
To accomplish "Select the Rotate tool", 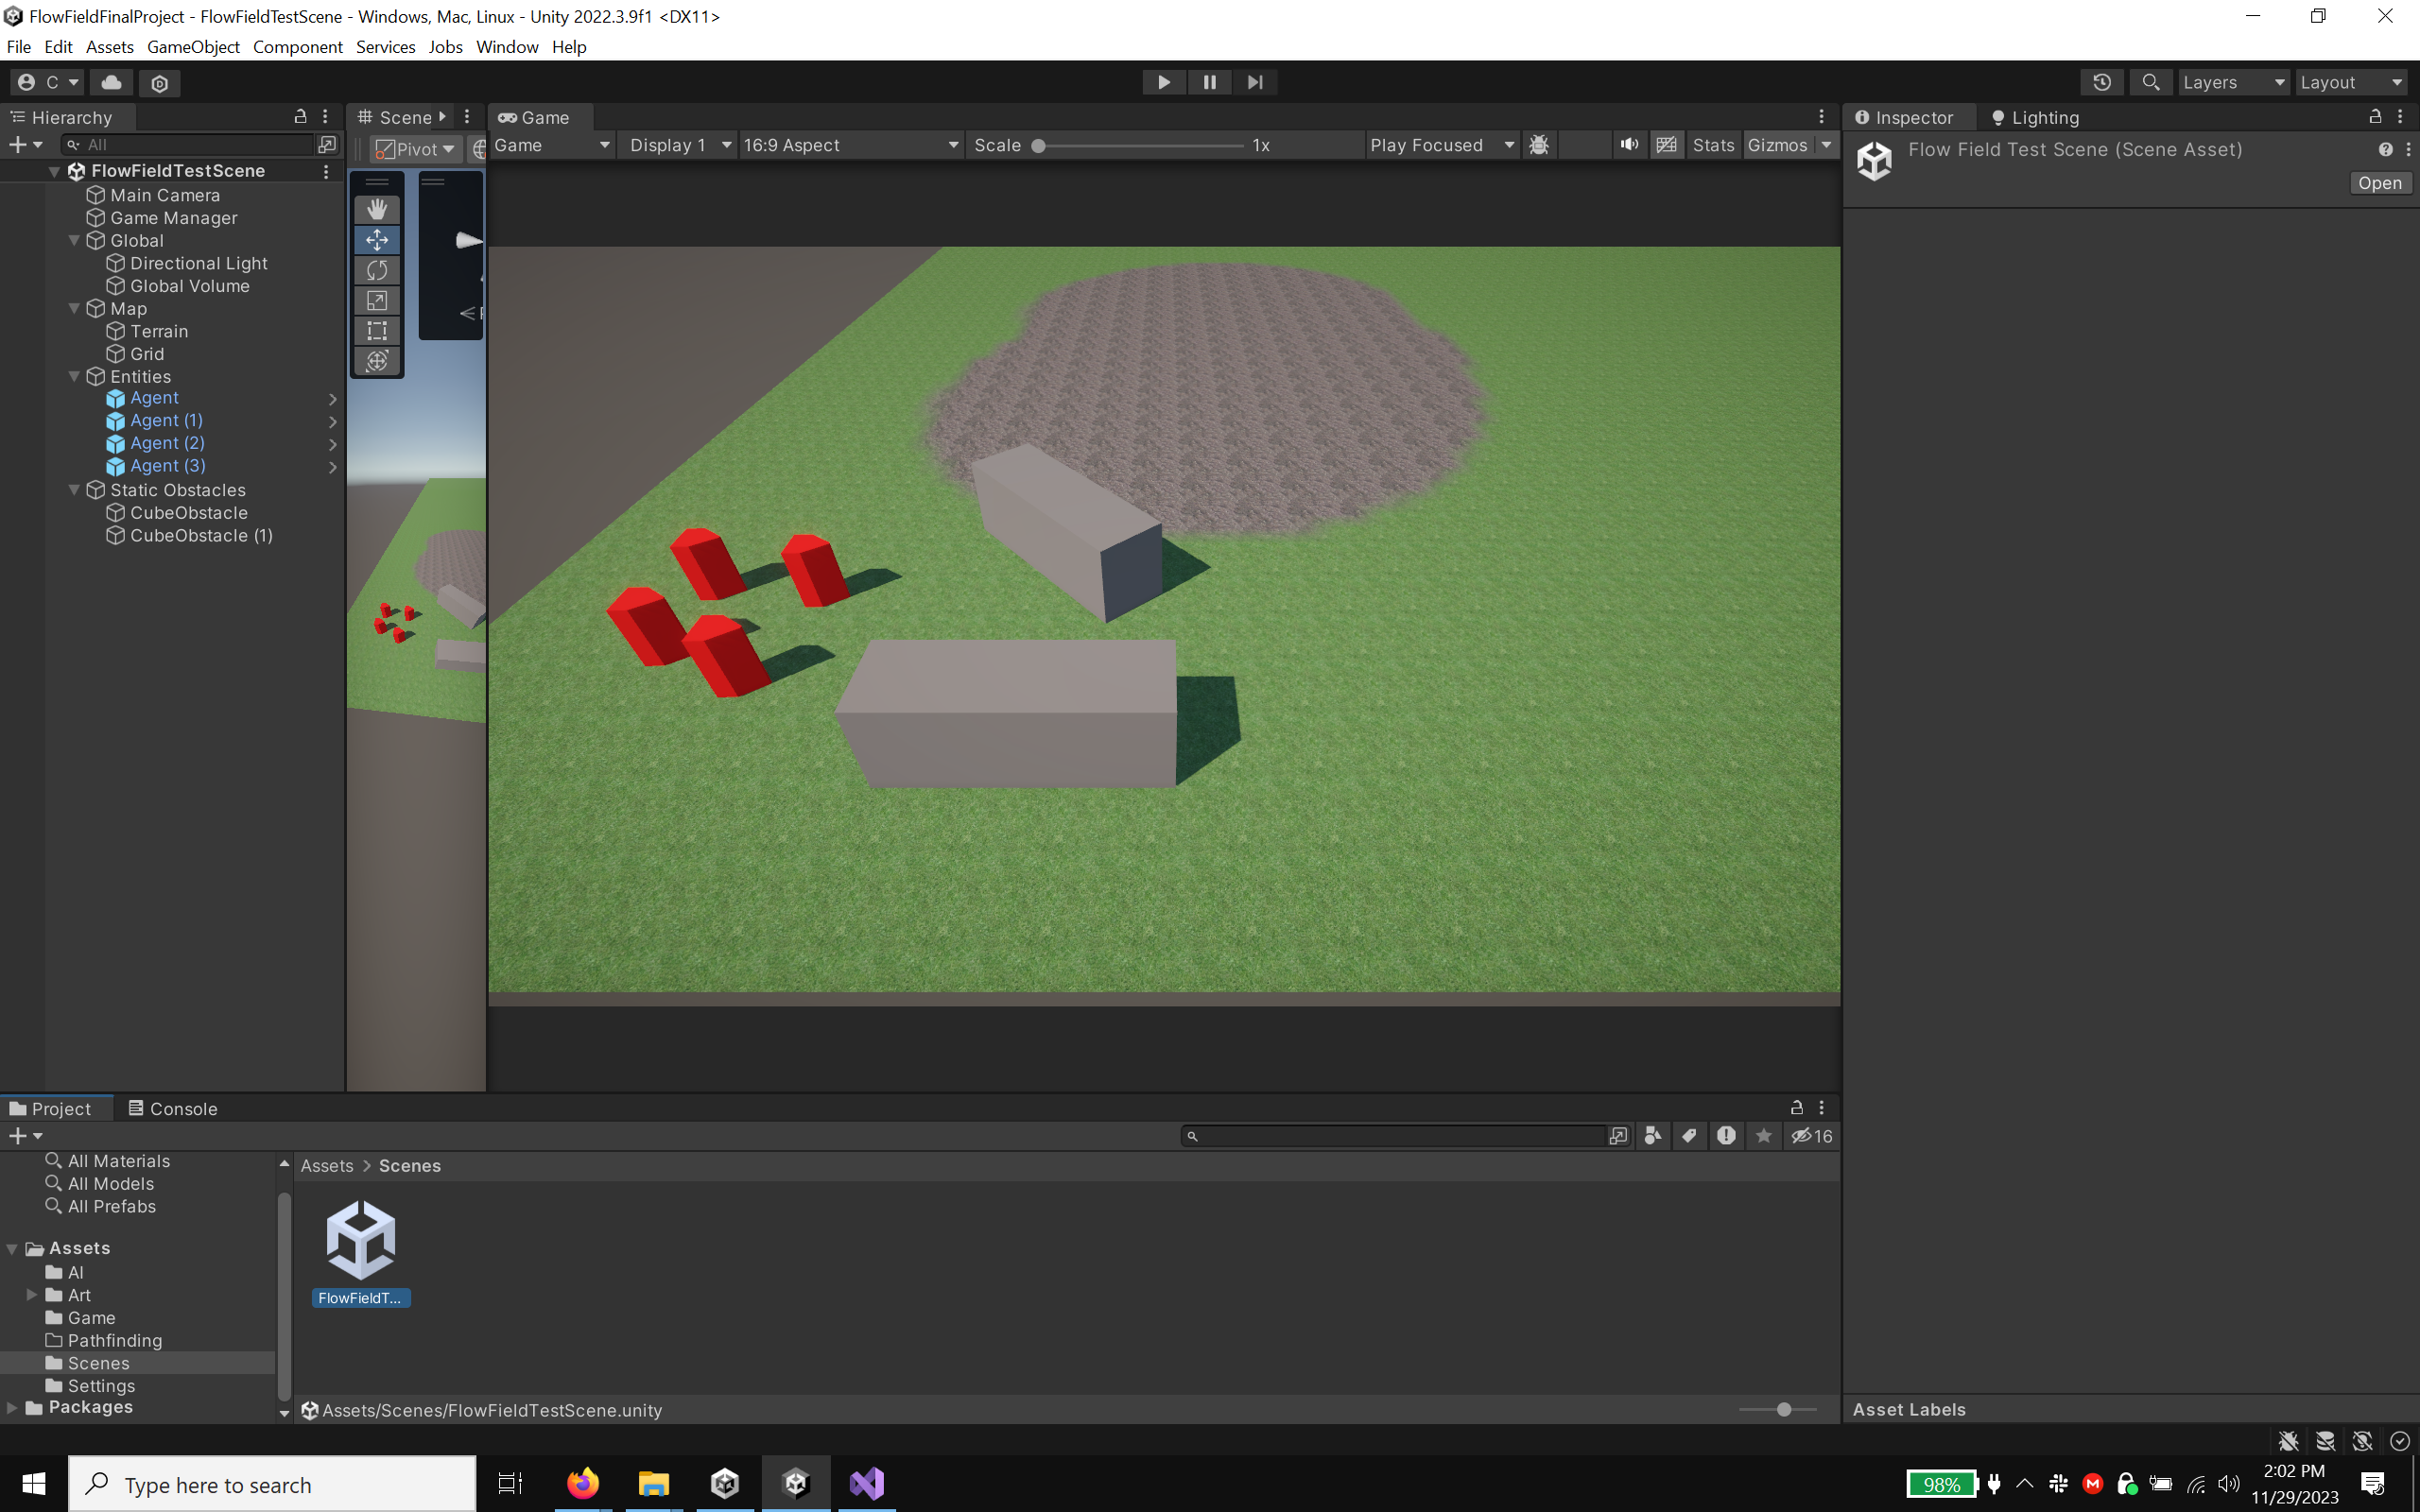I will pos(377,270).
